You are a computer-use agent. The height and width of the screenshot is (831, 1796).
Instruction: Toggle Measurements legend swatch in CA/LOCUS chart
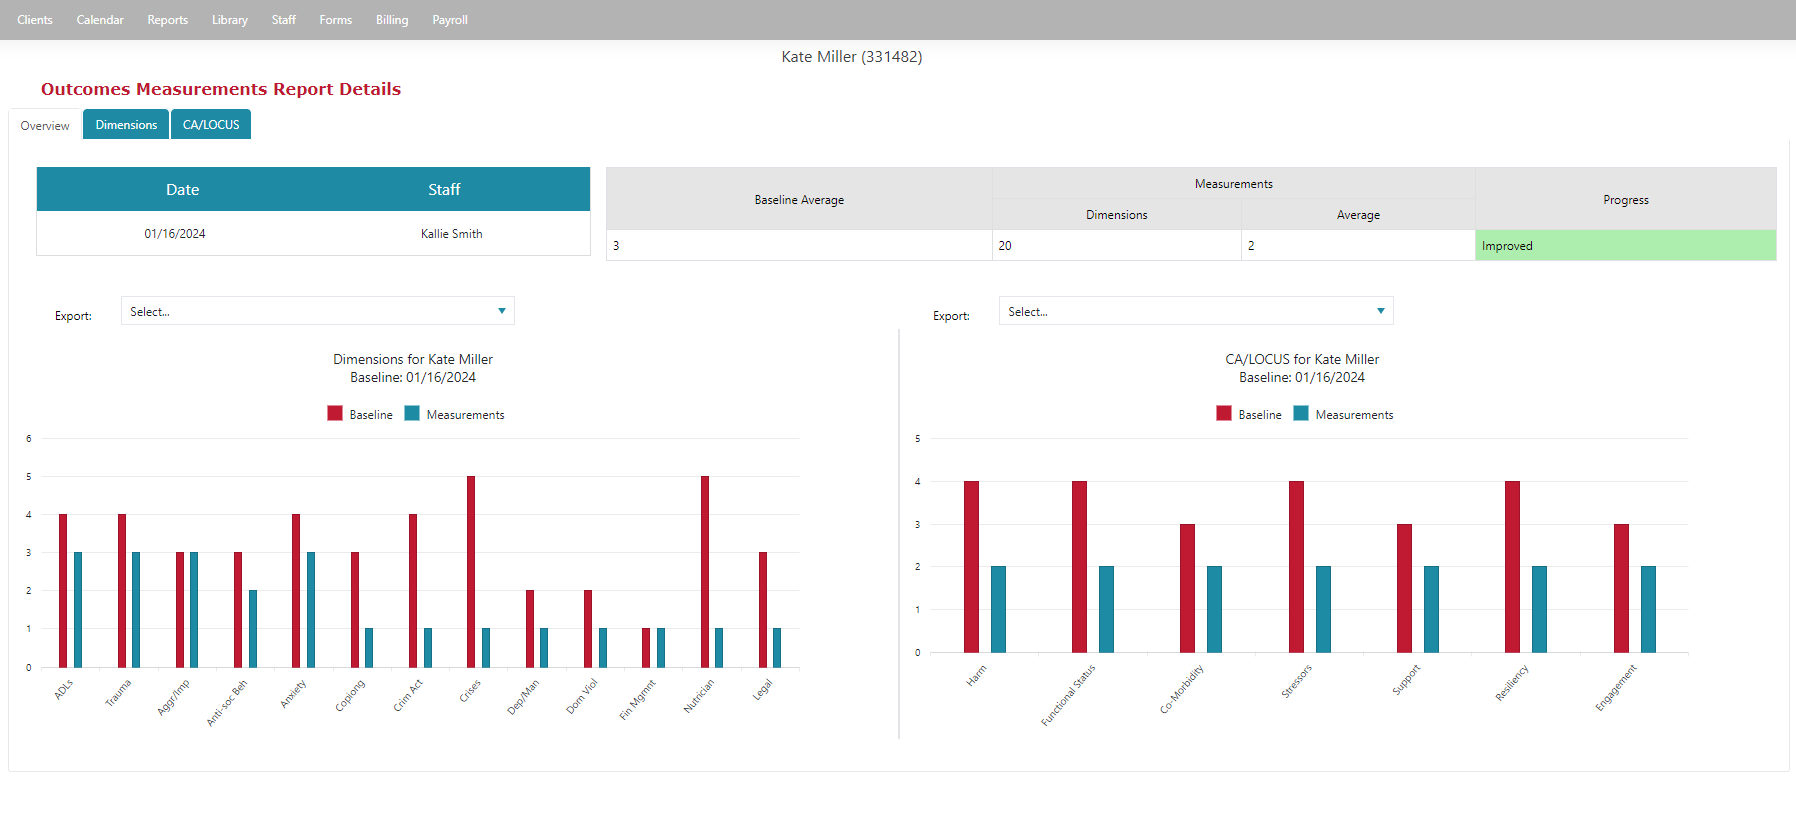pos(1301,414)
